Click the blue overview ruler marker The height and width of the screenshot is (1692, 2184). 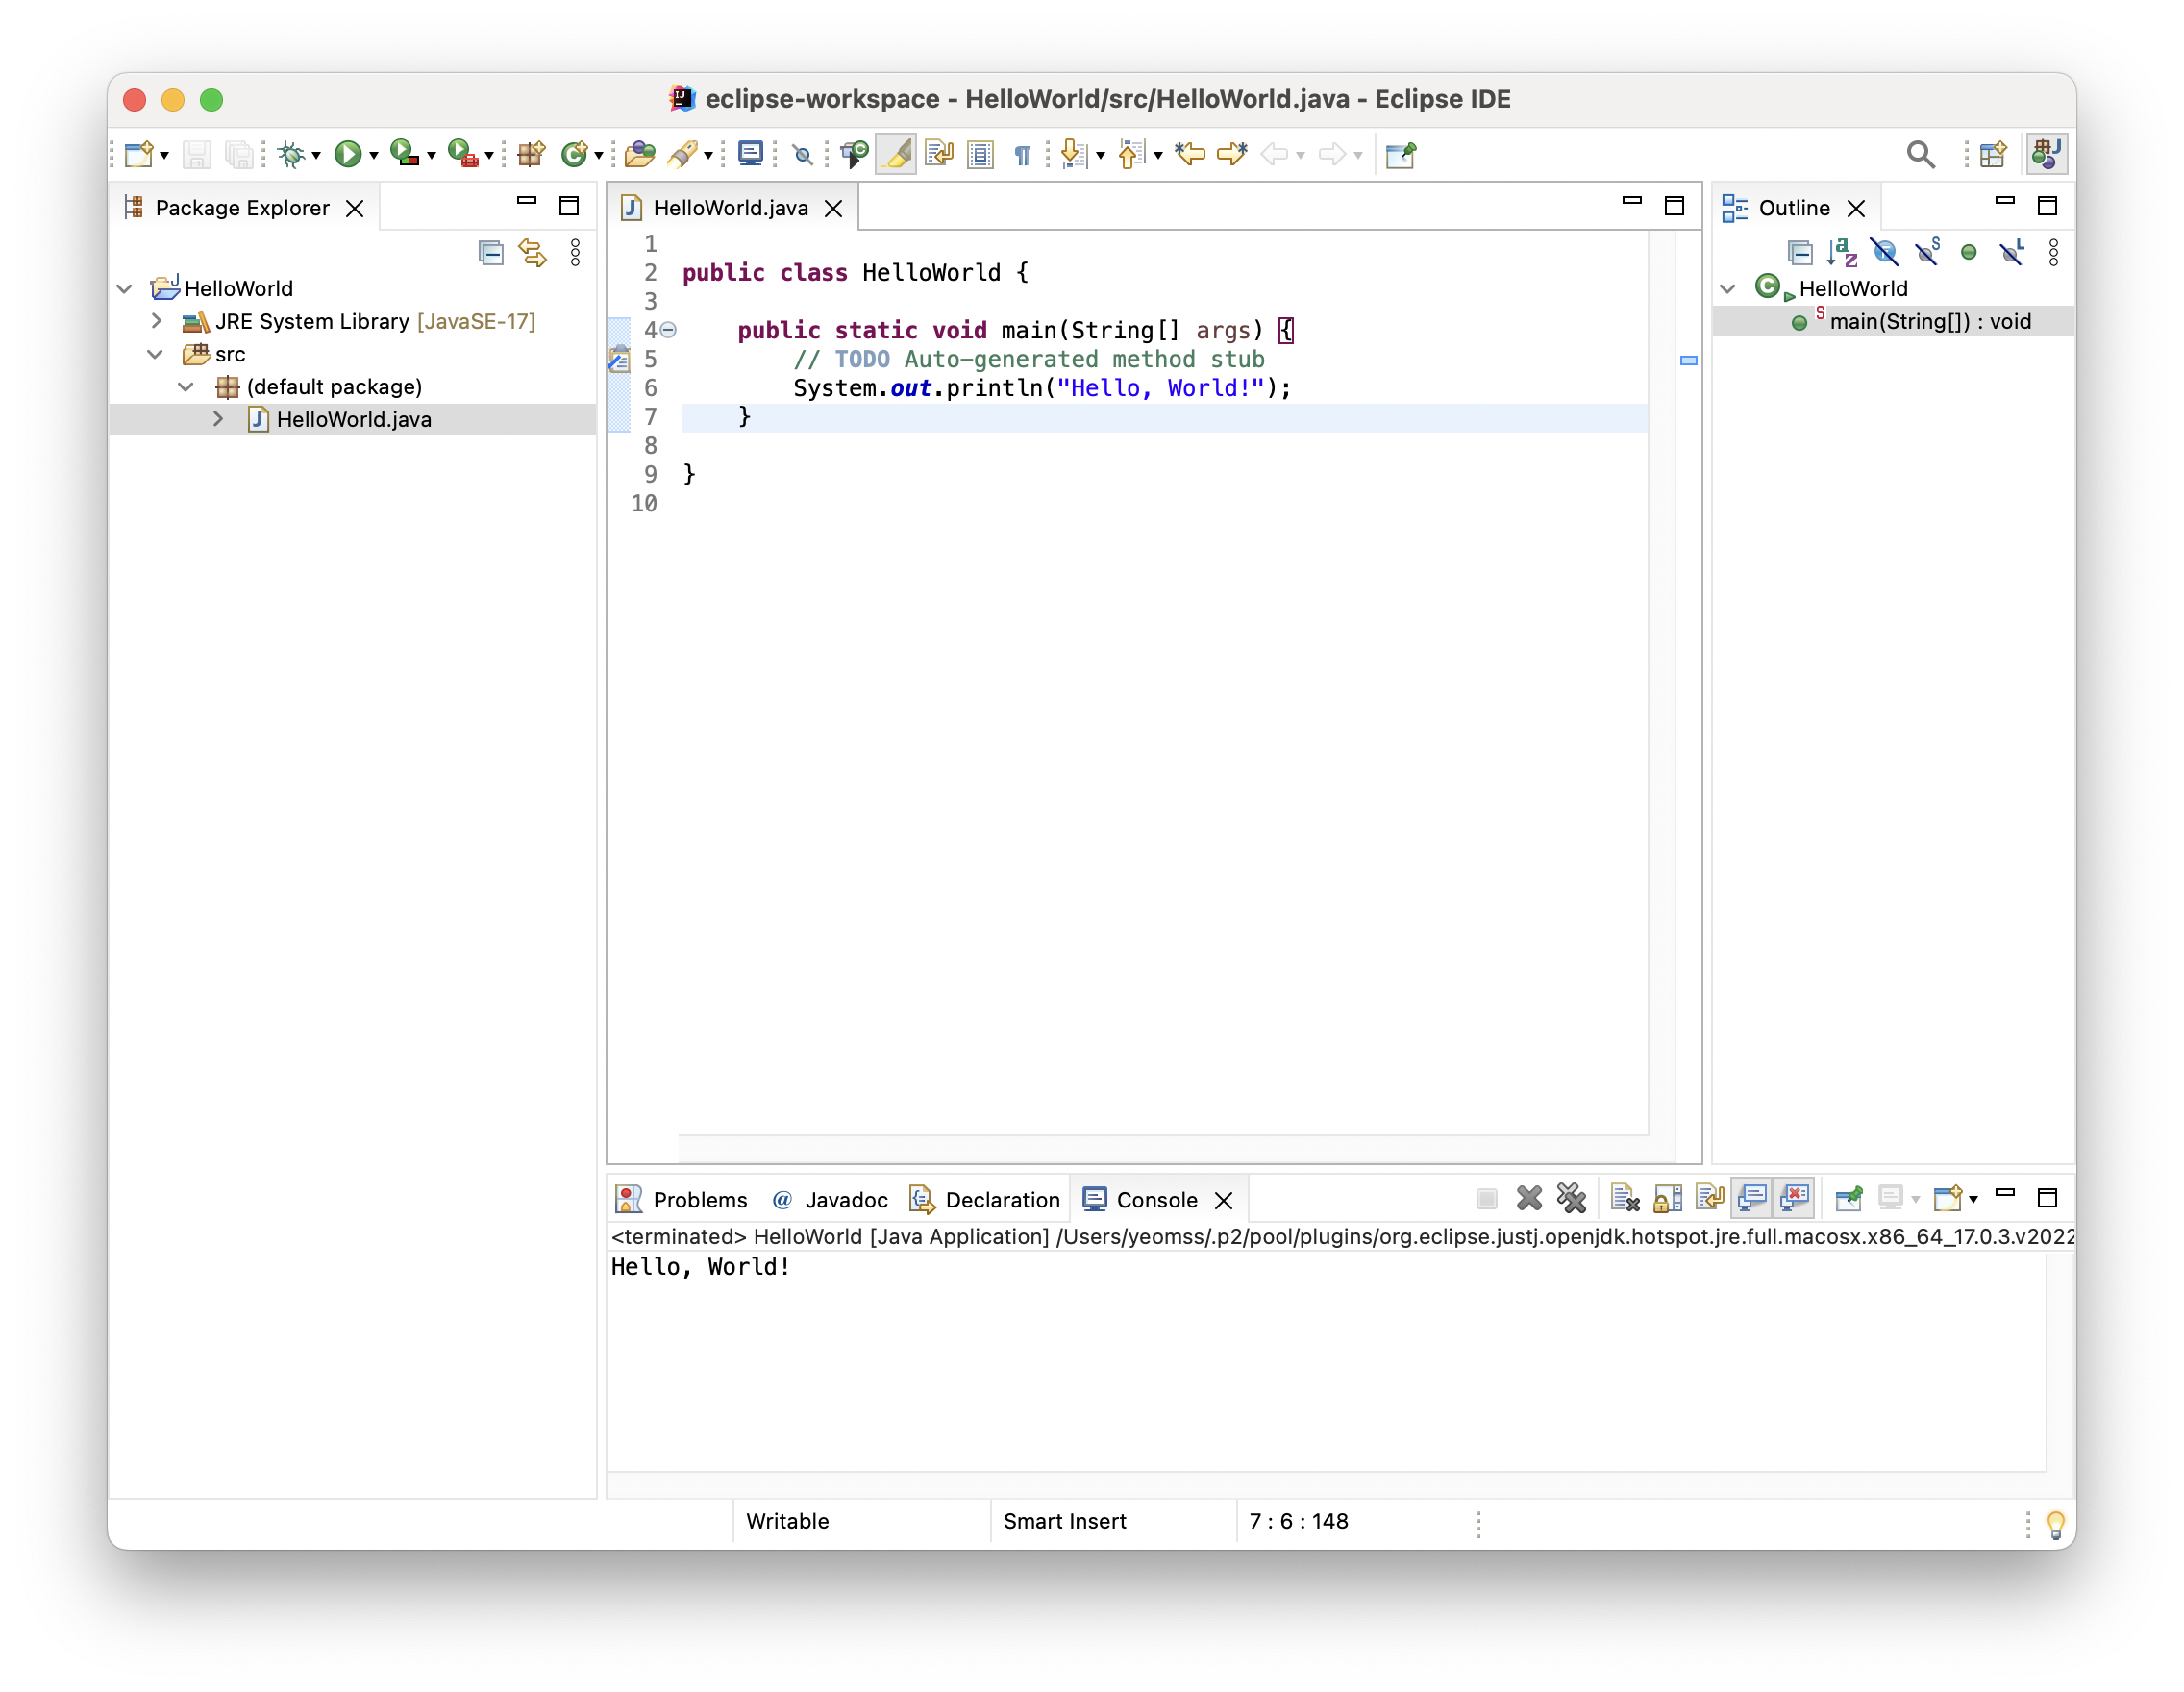pyautogui.click(x=1688, y=360)
